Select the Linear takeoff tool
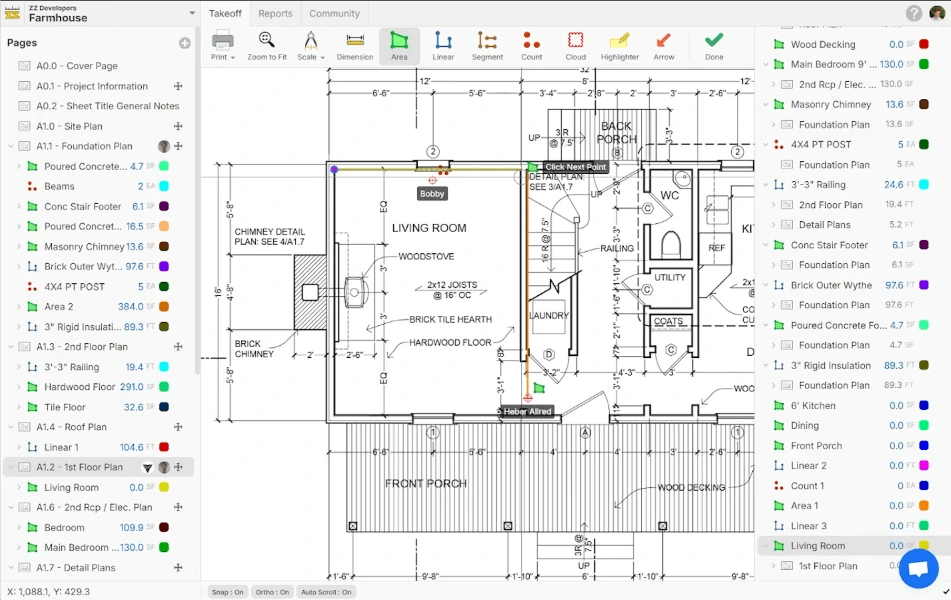This screenshot has width=951, height=600. click(443, 47)
